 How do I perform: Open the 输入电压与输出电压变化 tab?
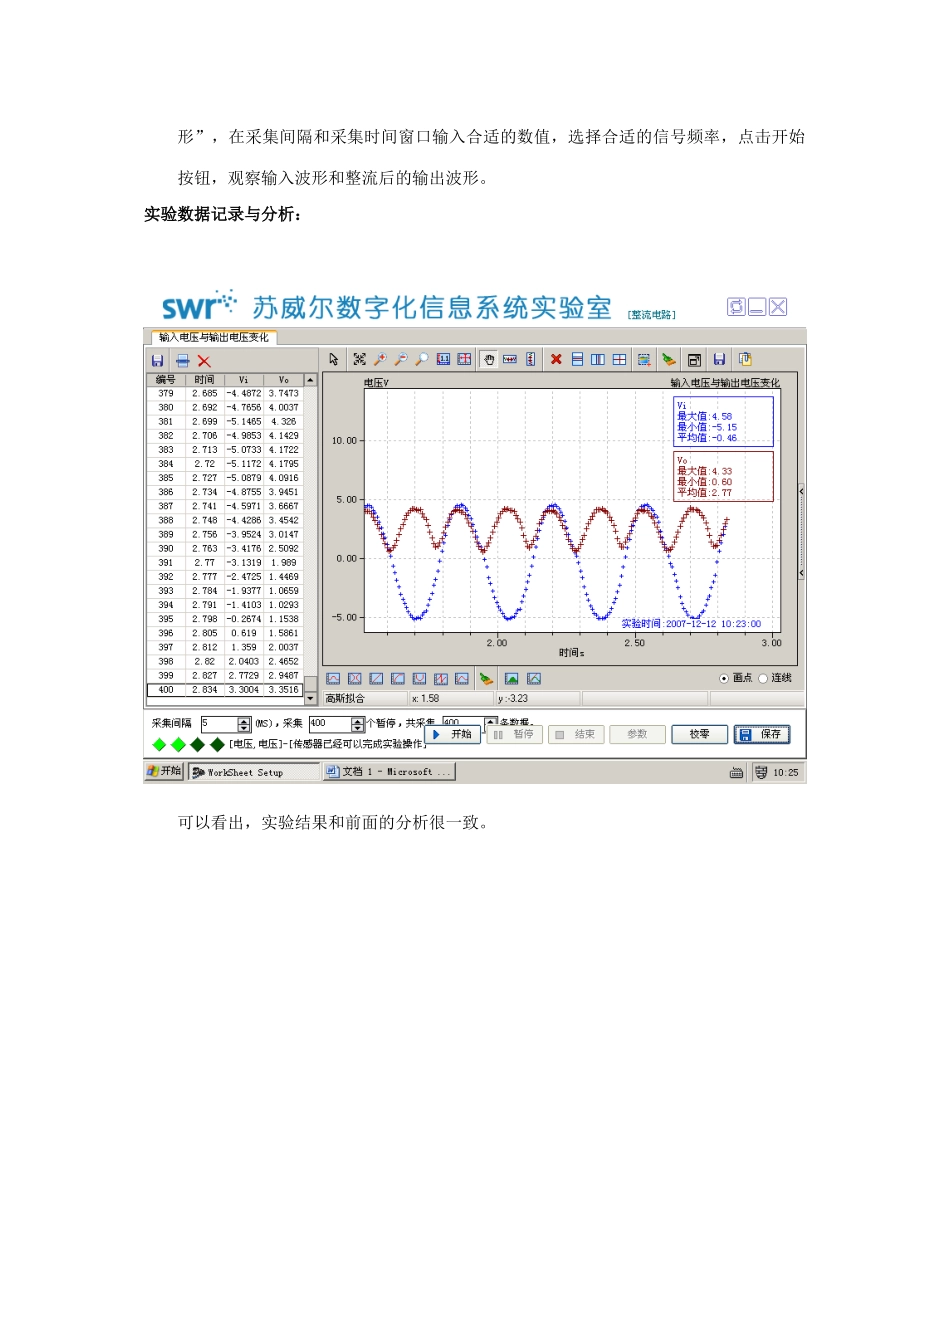point(213,337)
